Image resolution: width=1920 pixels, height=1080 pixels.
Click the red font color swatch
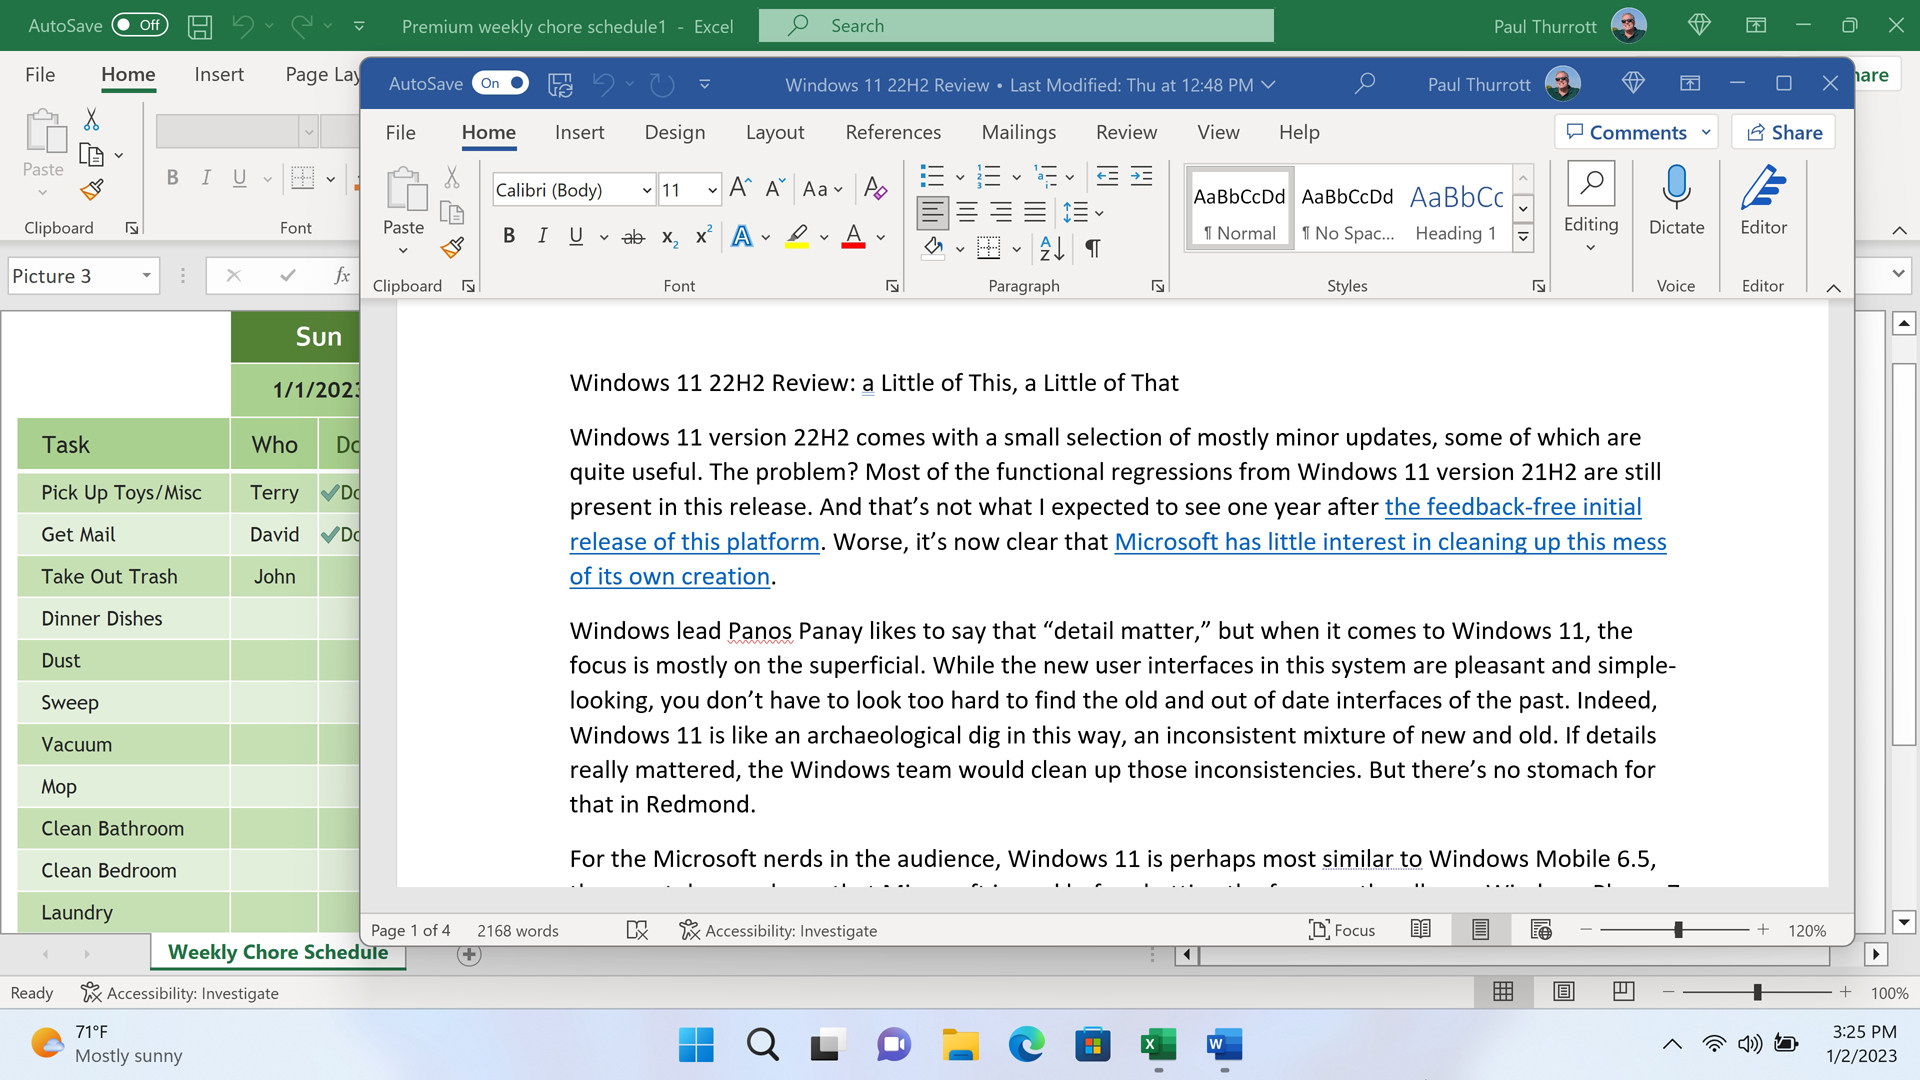tap(853, 237)
